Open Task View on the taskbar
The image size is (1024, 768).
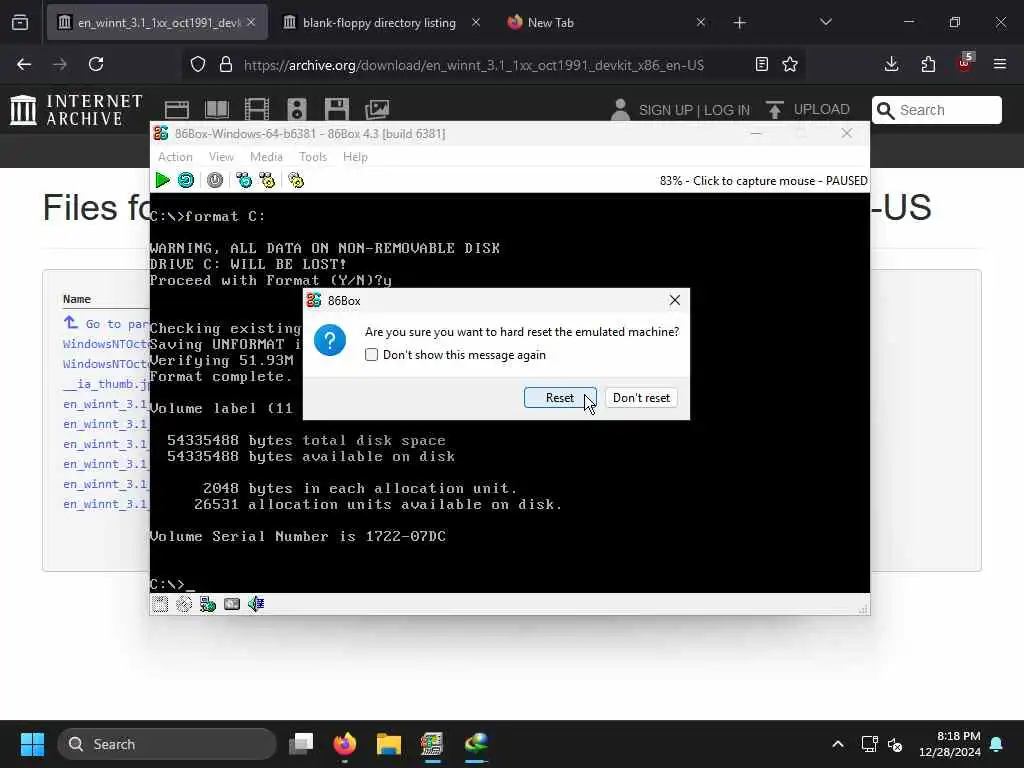[x=301, y=744]
